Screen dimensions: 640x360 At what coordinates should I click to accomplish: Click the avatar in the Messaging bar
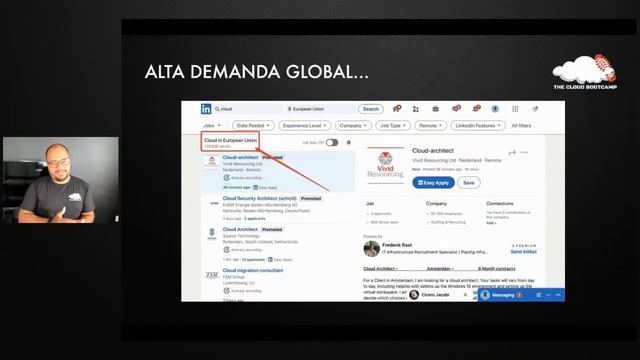point(485,295)
